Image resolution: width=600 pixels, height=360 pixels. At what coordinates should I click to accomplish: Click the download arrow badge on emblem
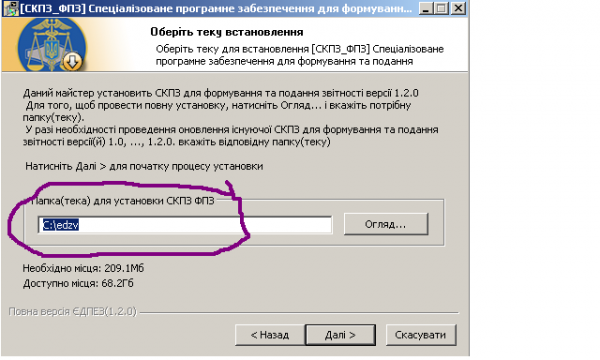[x=72, y=61]
